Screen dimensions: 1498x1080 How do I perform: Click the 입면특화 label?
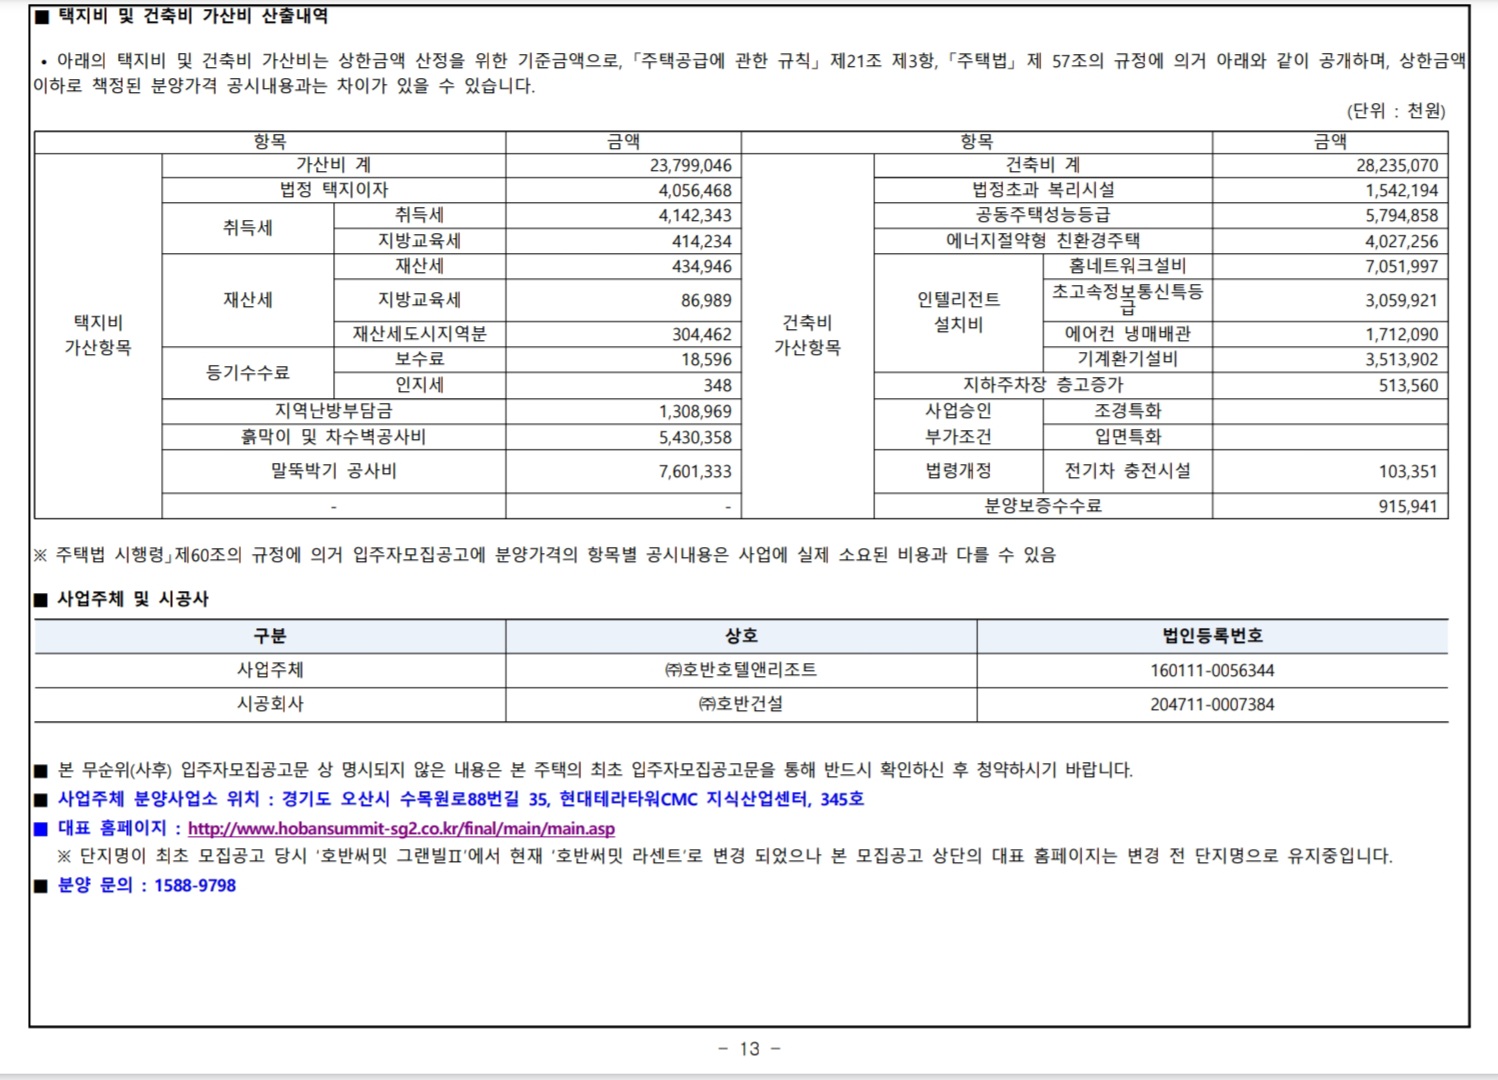tap(1127, 437)
